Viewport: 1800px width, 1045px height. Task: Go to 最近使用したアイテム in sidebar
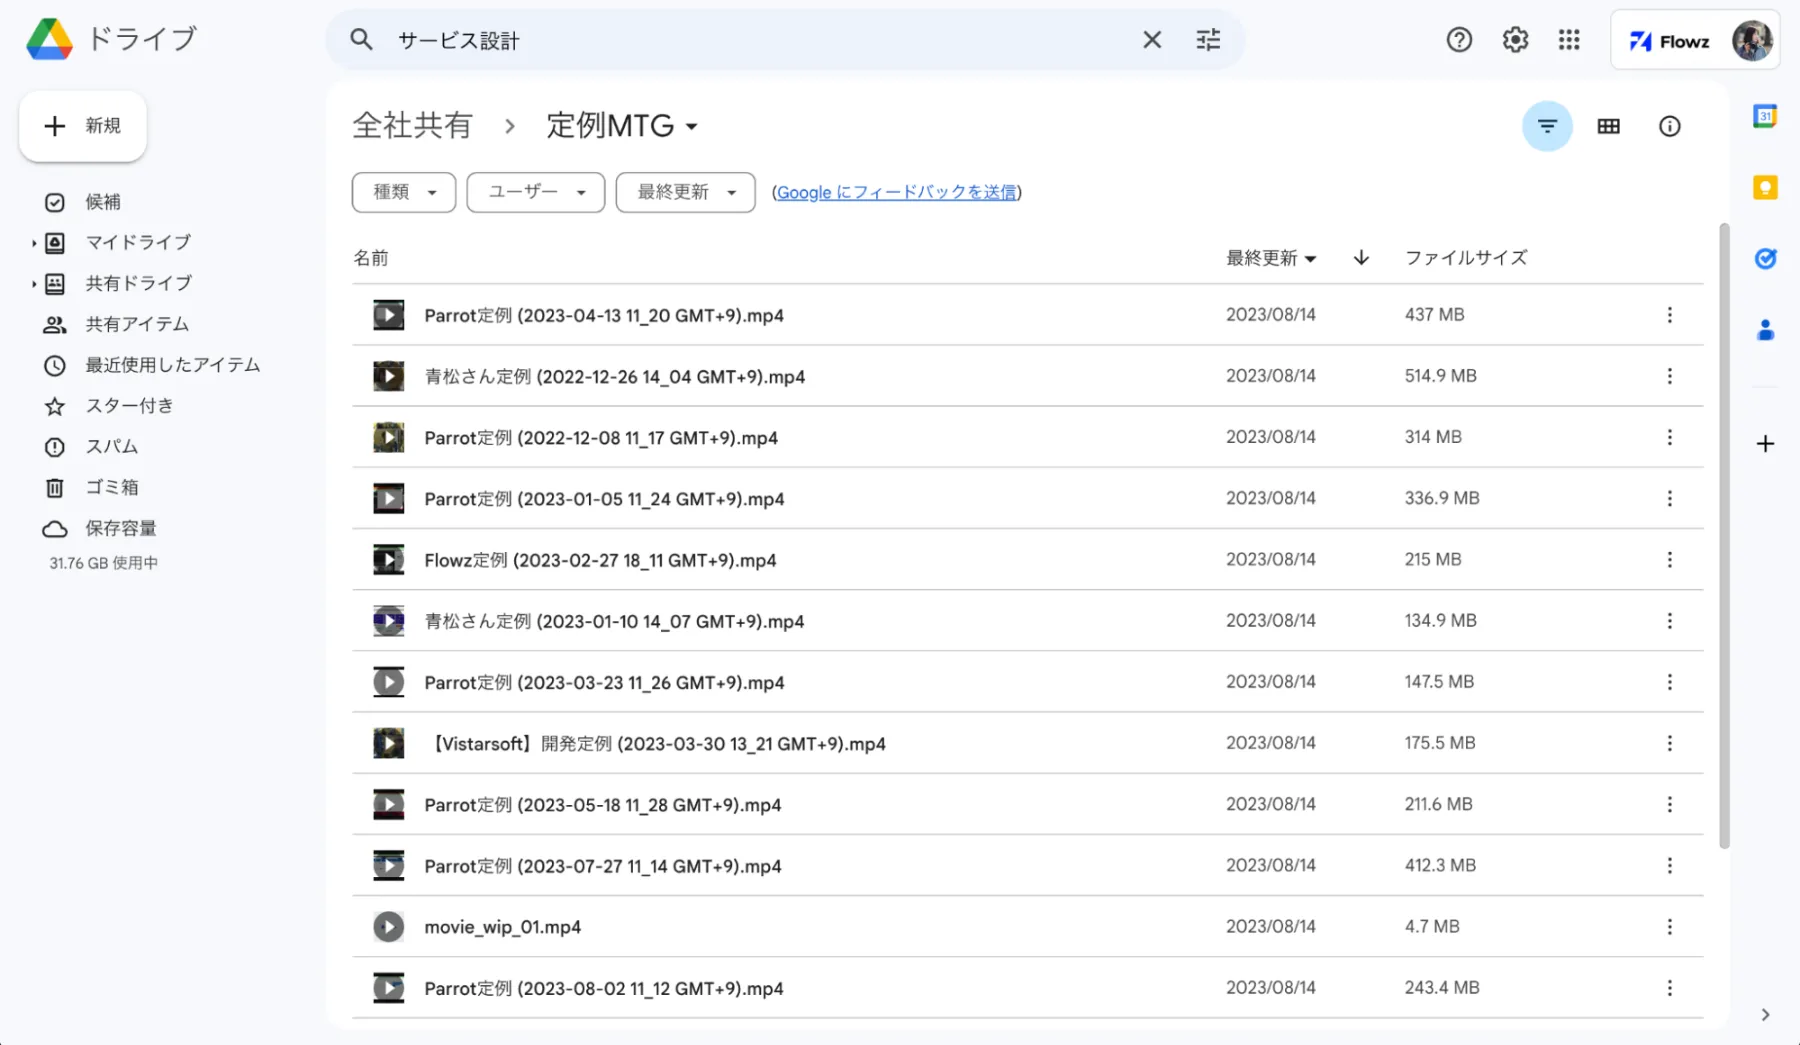coord(172,365)
